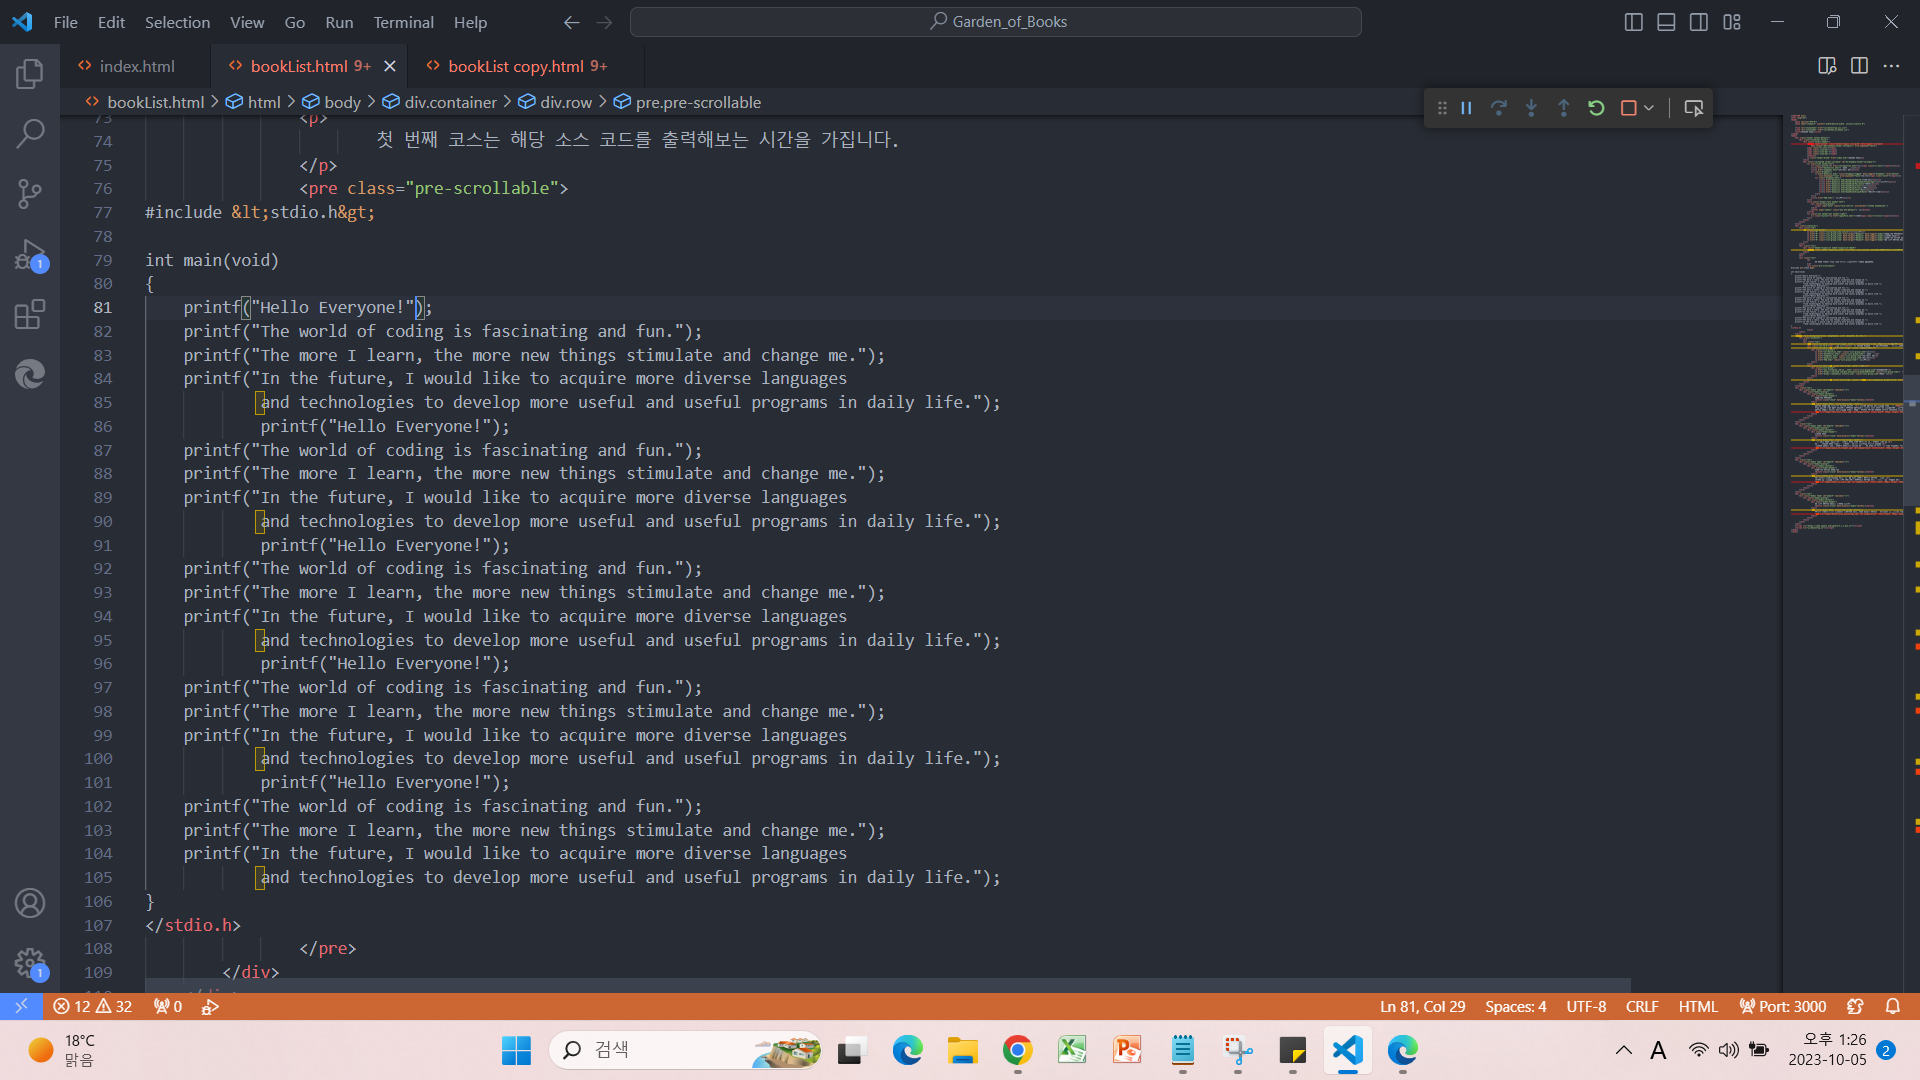The width and height of the screenshot is (1920, 1080).
Task: Toggle the Primary Side Bar layout button
Action: [x=1633, y=22]
